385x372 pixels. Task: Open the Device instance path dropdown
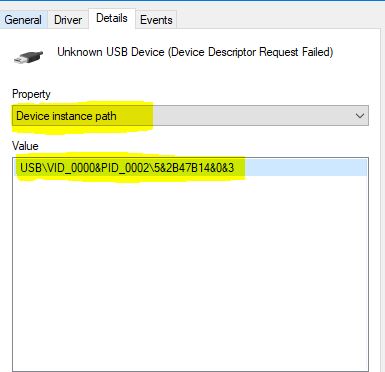[x=190, y=116]
